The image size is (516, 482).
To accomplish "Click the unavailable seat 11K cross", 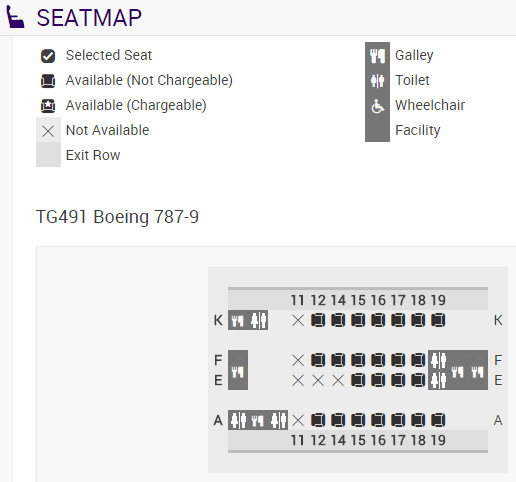I will 298,321.
